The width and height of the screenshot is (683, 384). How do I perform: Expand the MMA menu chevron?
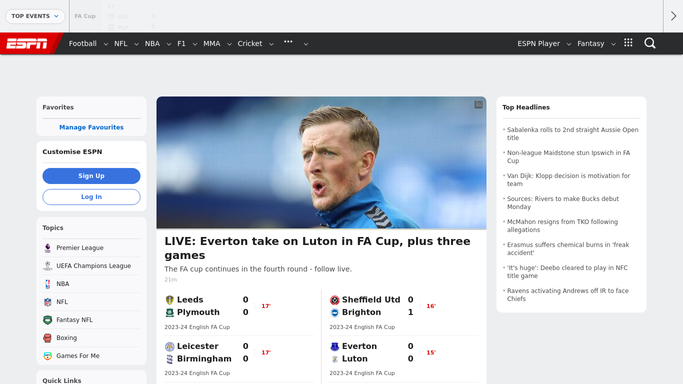coord(229,44)
